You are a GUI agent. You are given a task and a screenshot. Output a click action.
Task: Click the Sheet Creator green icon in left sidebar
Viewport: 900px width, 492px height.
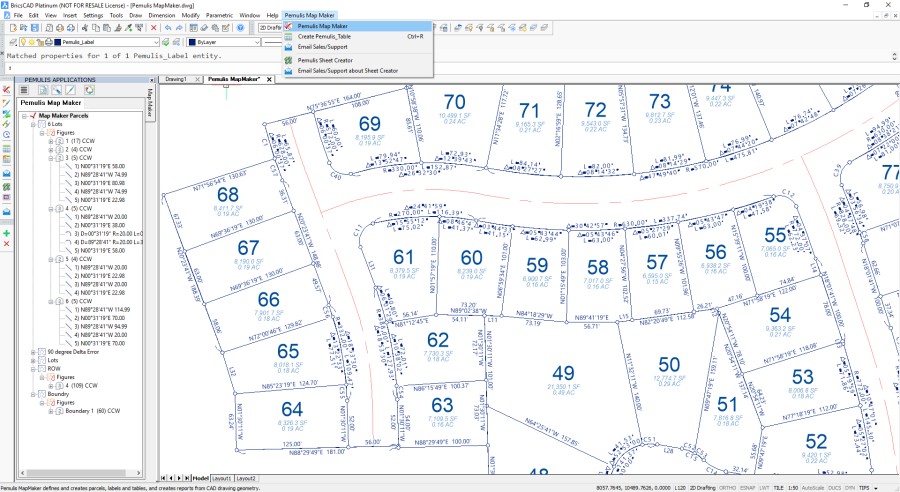click(x=6, y=187)
